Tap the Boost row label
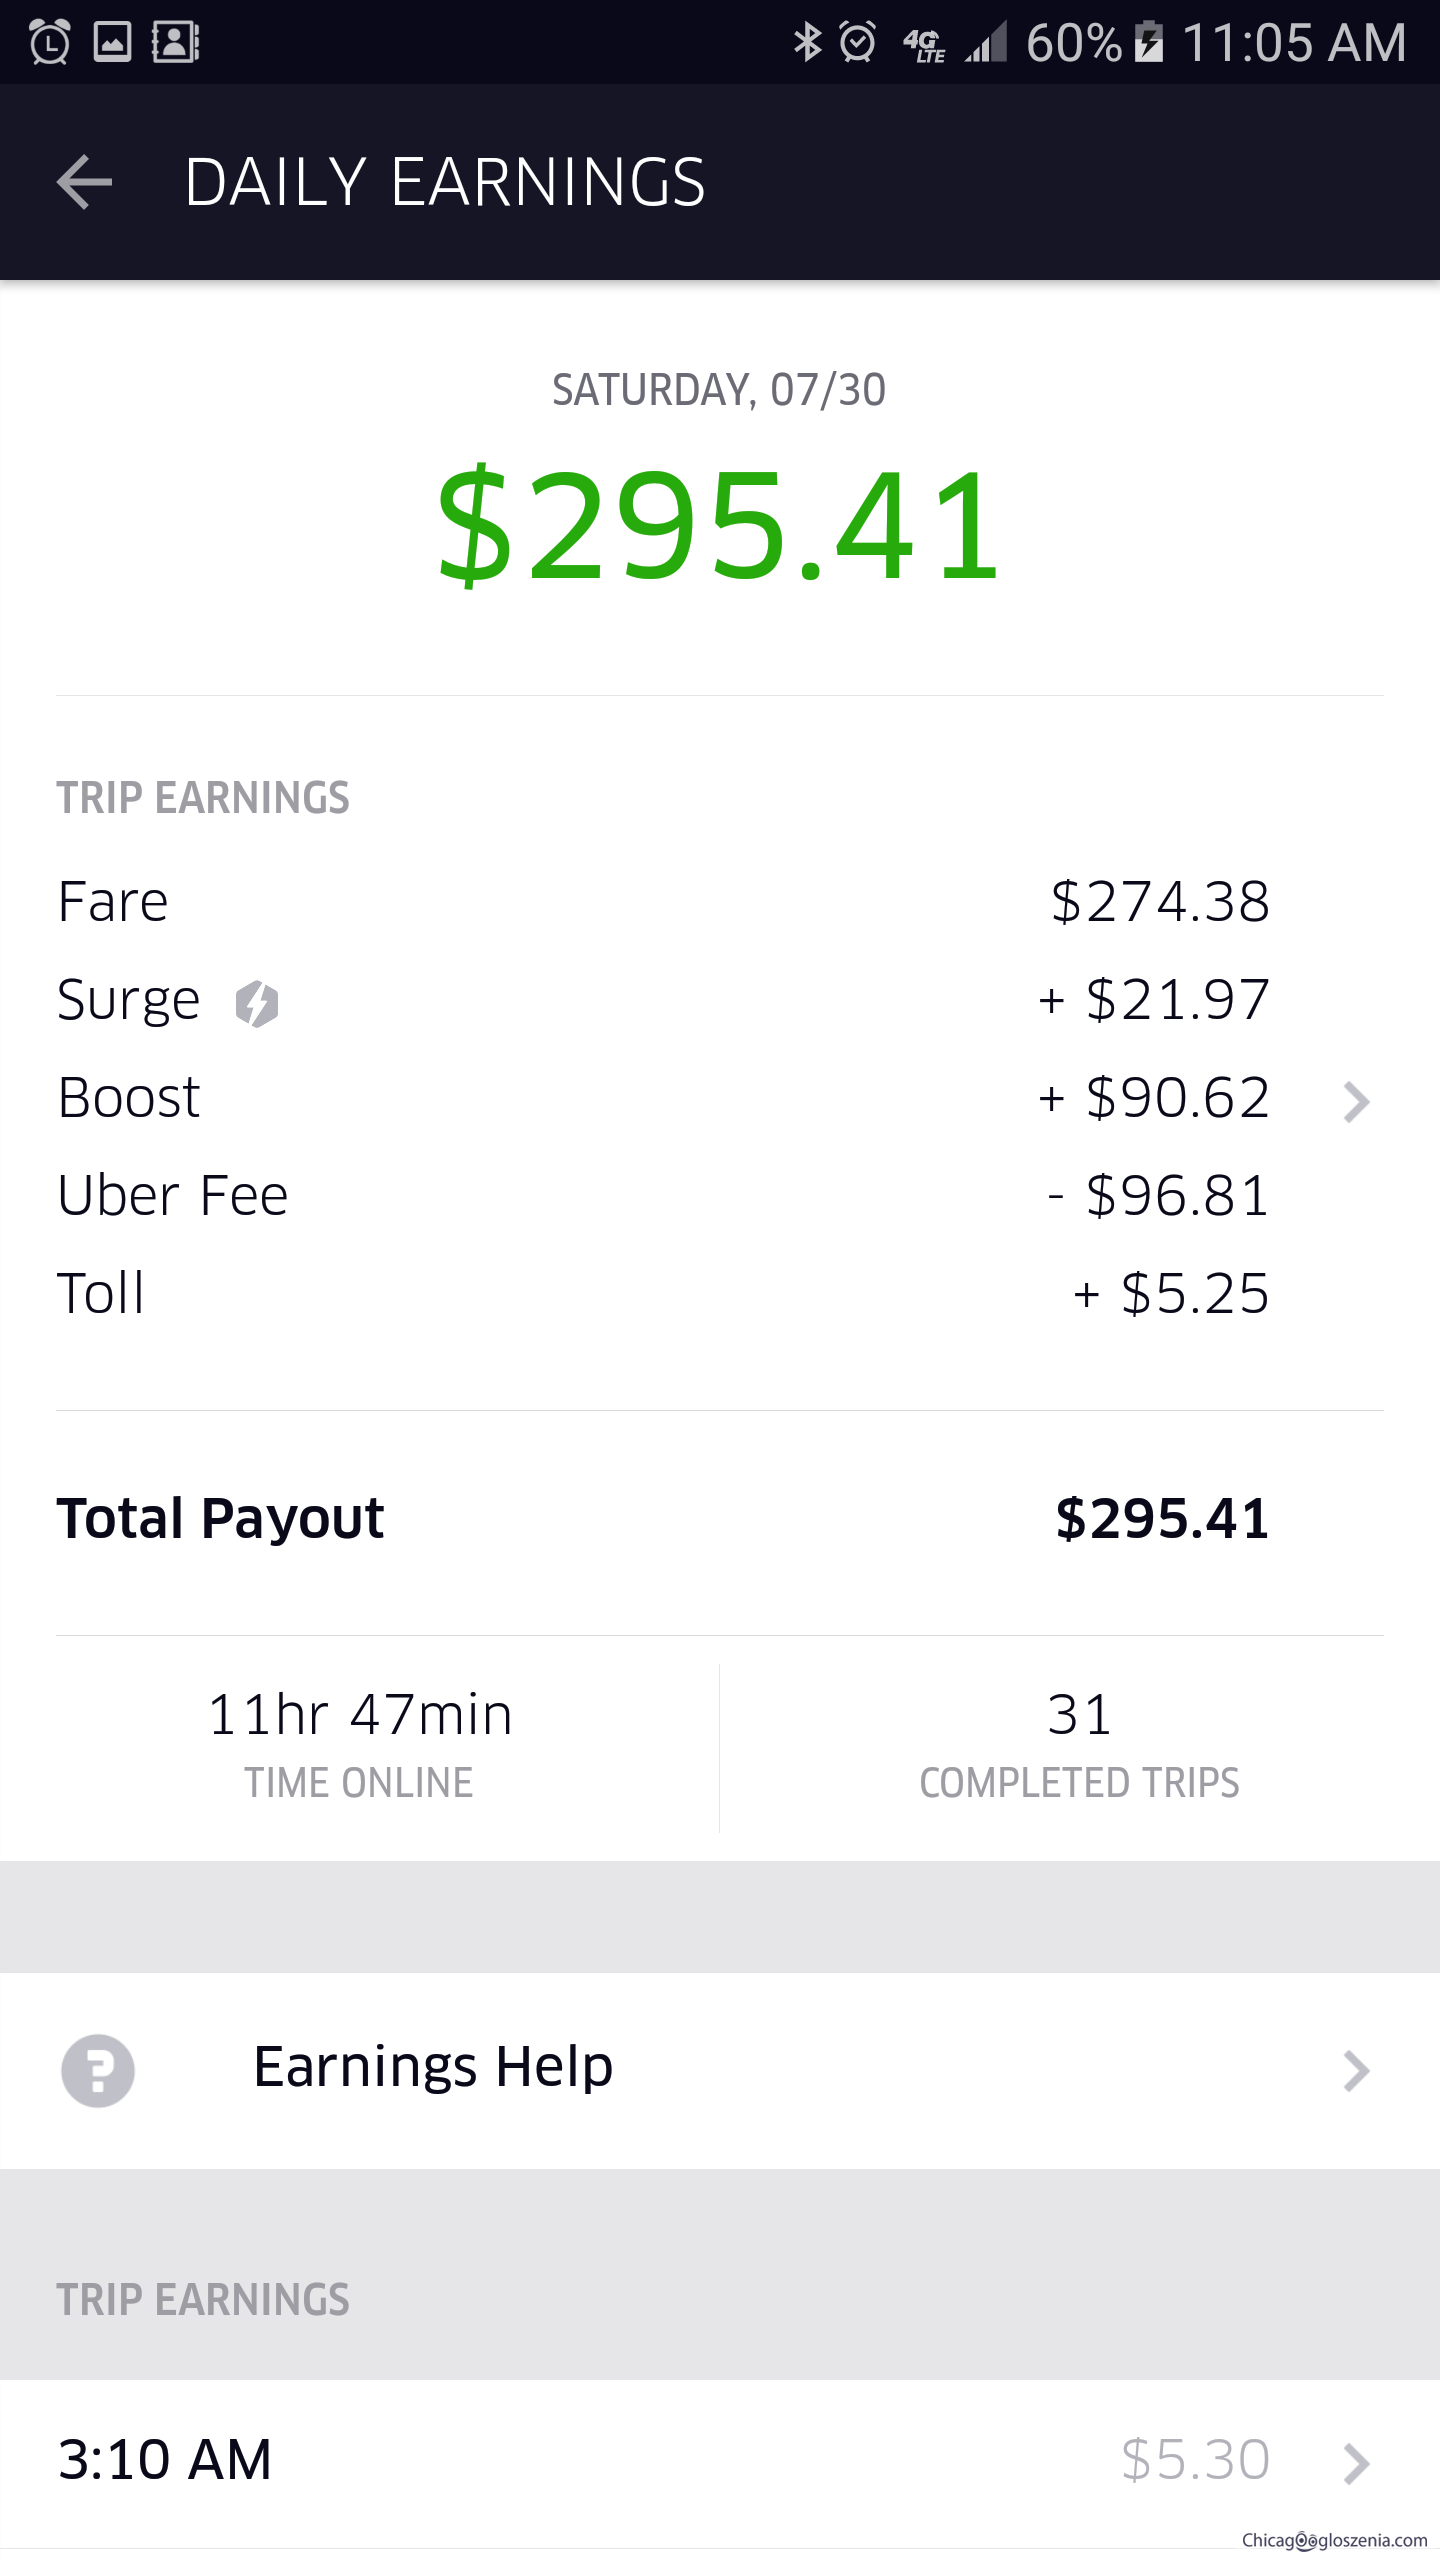The image size is (1440, 2560). point(129,1098)
